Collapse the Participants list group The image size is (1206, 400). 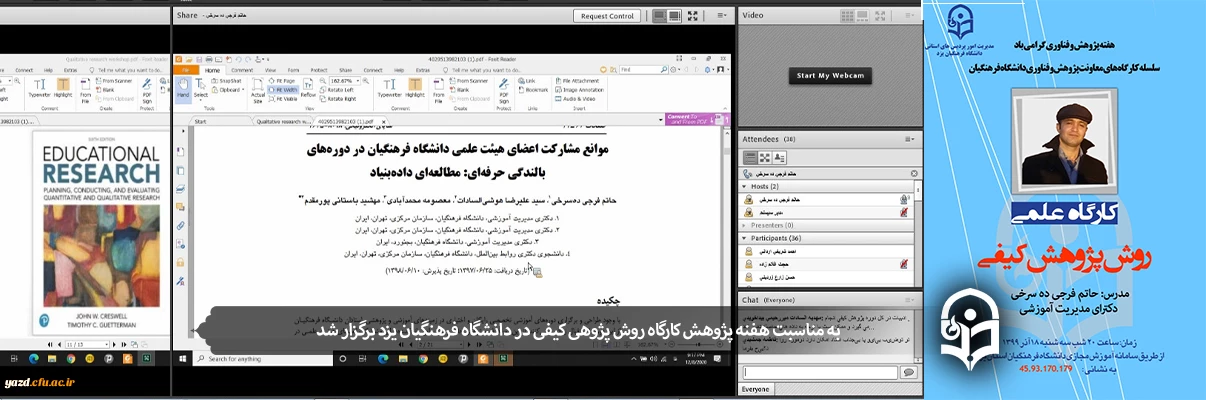[743, 239]
